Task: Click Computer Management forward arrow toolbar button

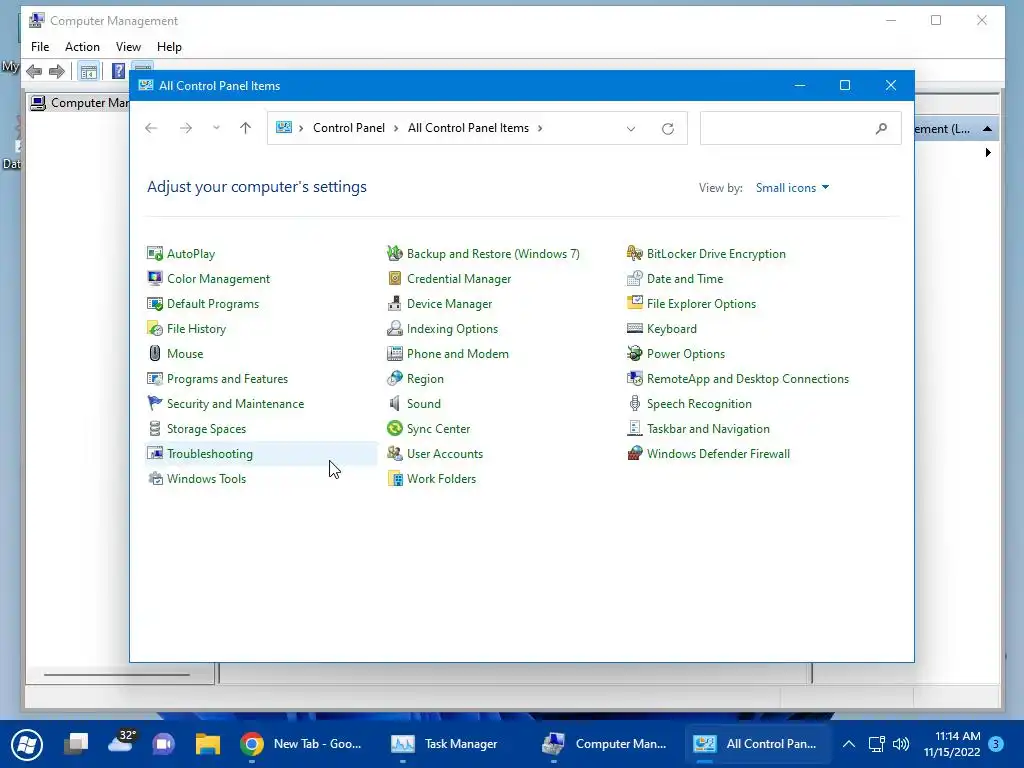Action: point(57,71)
